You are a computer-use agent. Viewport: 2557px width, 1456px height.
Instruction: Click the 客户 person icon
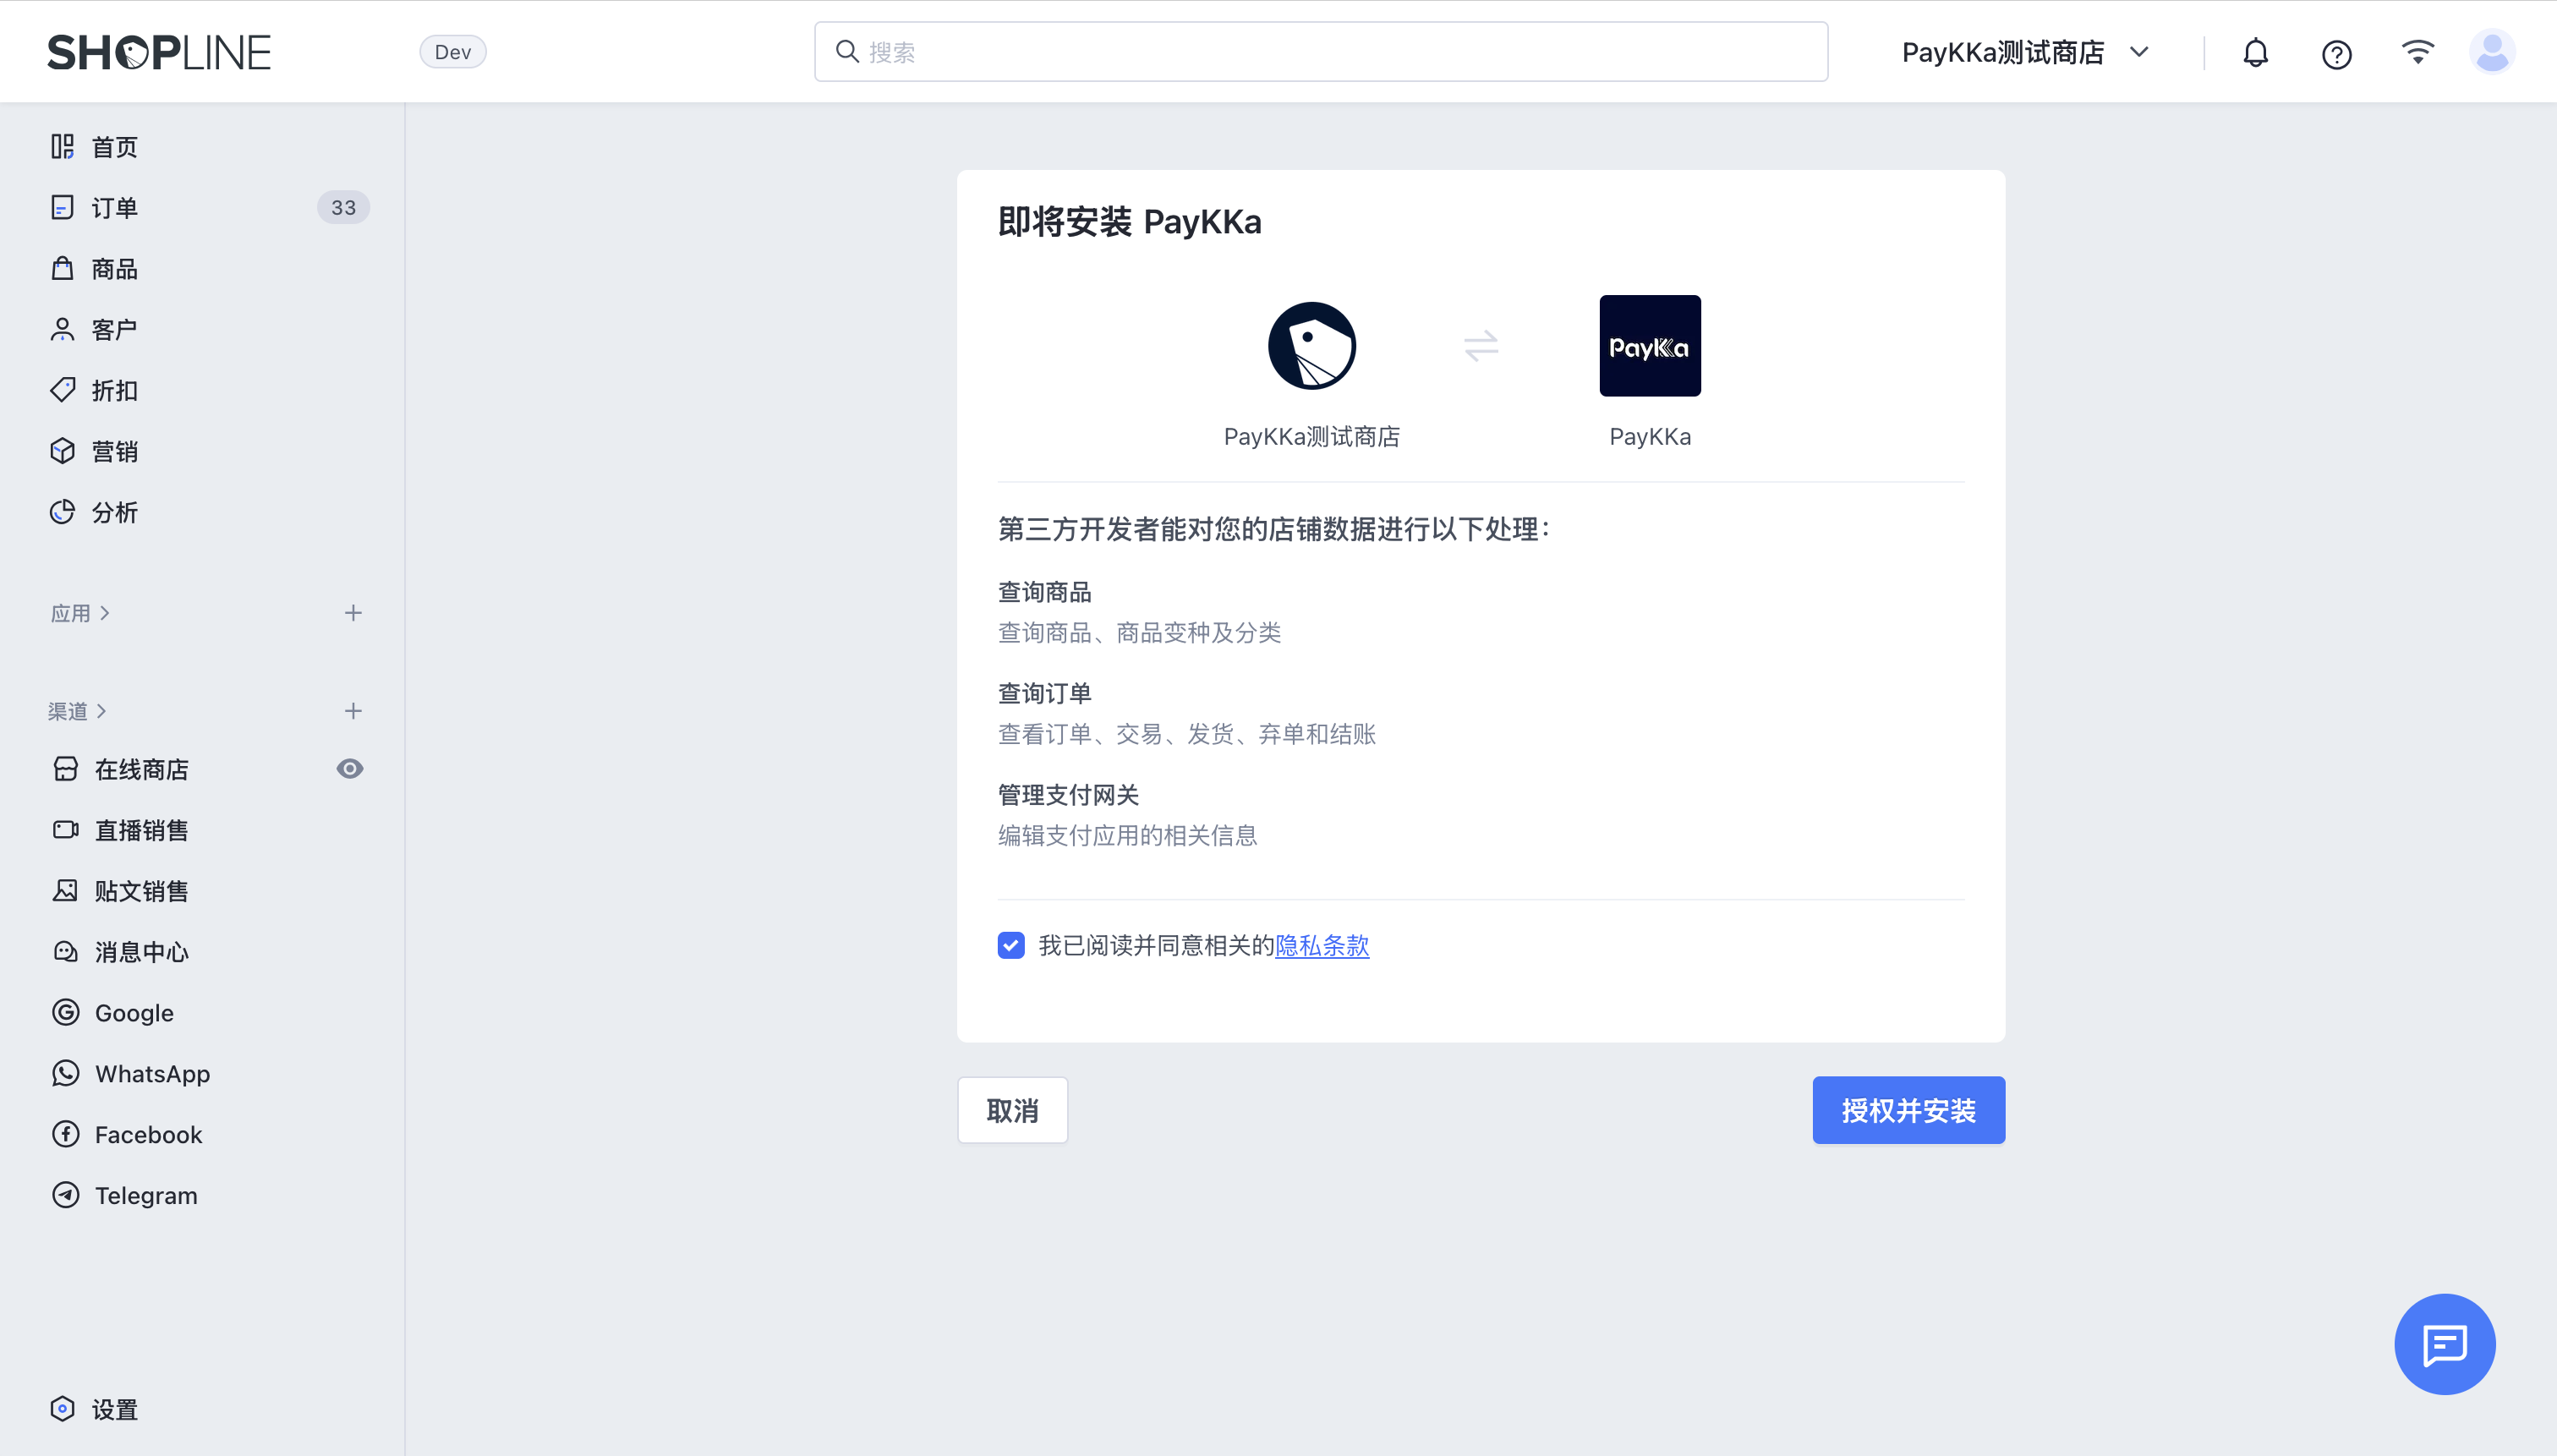(63, 329)
